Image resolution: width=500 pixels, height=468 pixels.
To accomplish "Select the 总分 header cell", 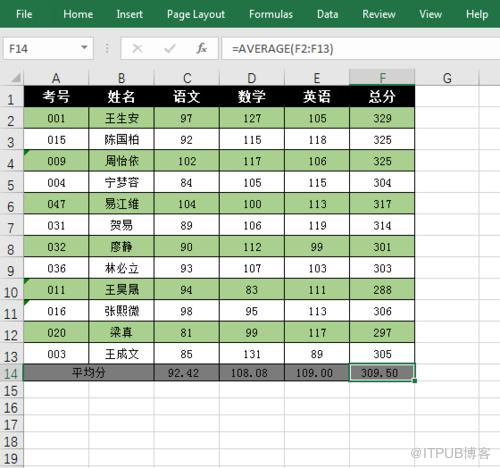I will pyautogui.click(x=382, y=97).
